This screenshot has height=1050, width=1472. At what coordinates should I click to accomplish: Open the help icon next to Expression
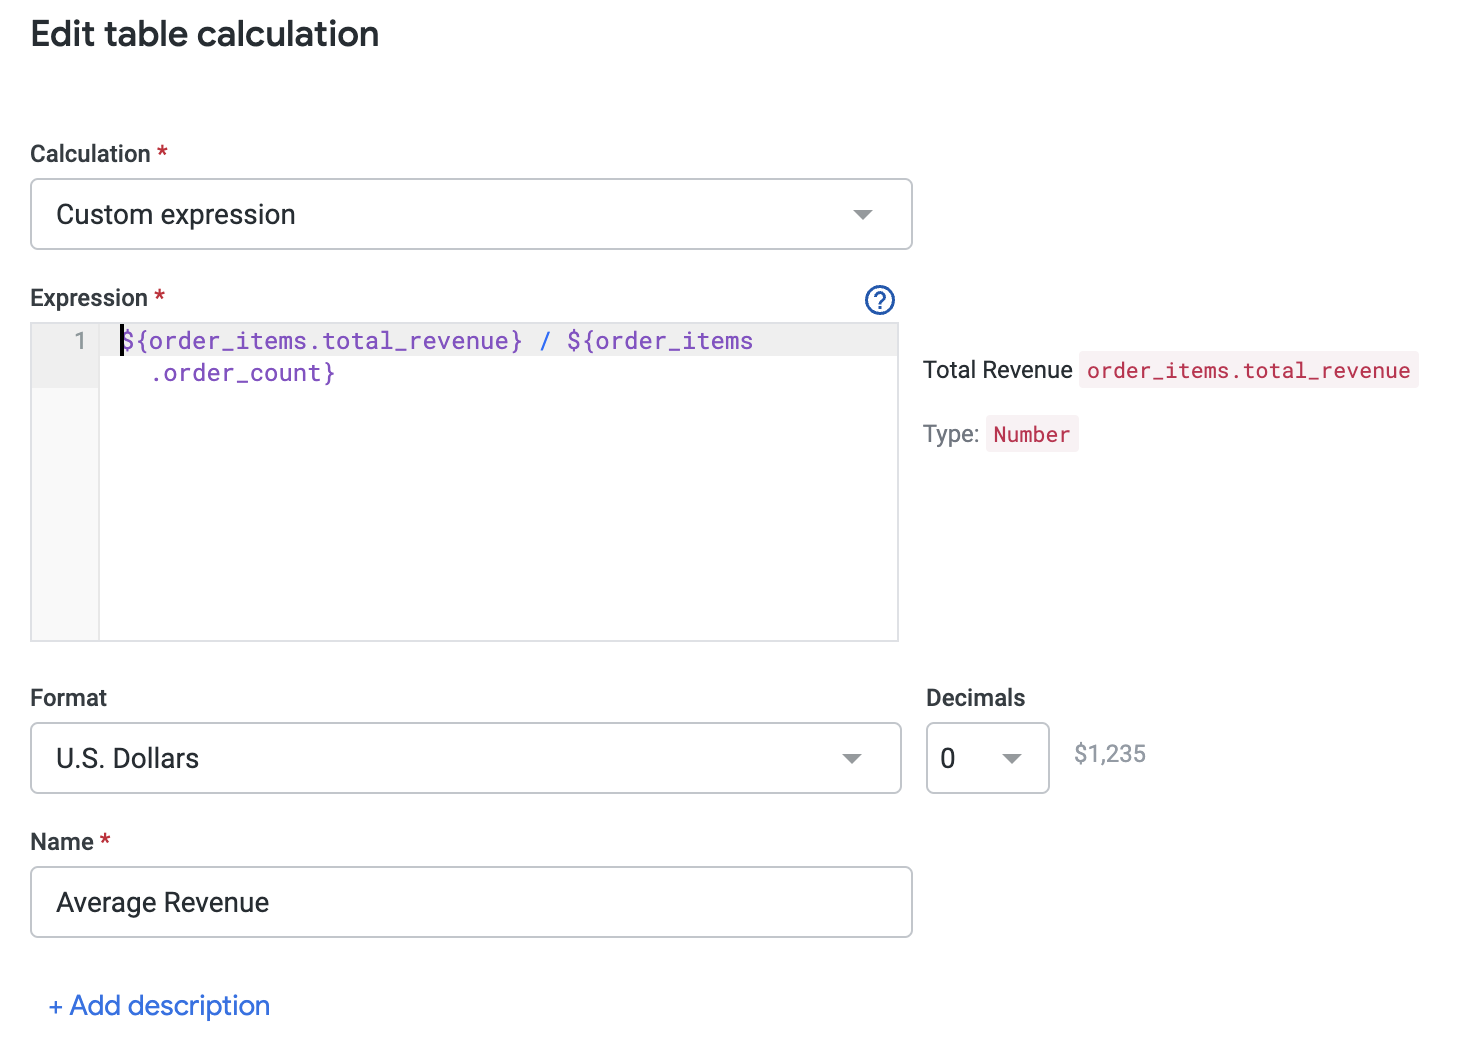coord(879,300)
